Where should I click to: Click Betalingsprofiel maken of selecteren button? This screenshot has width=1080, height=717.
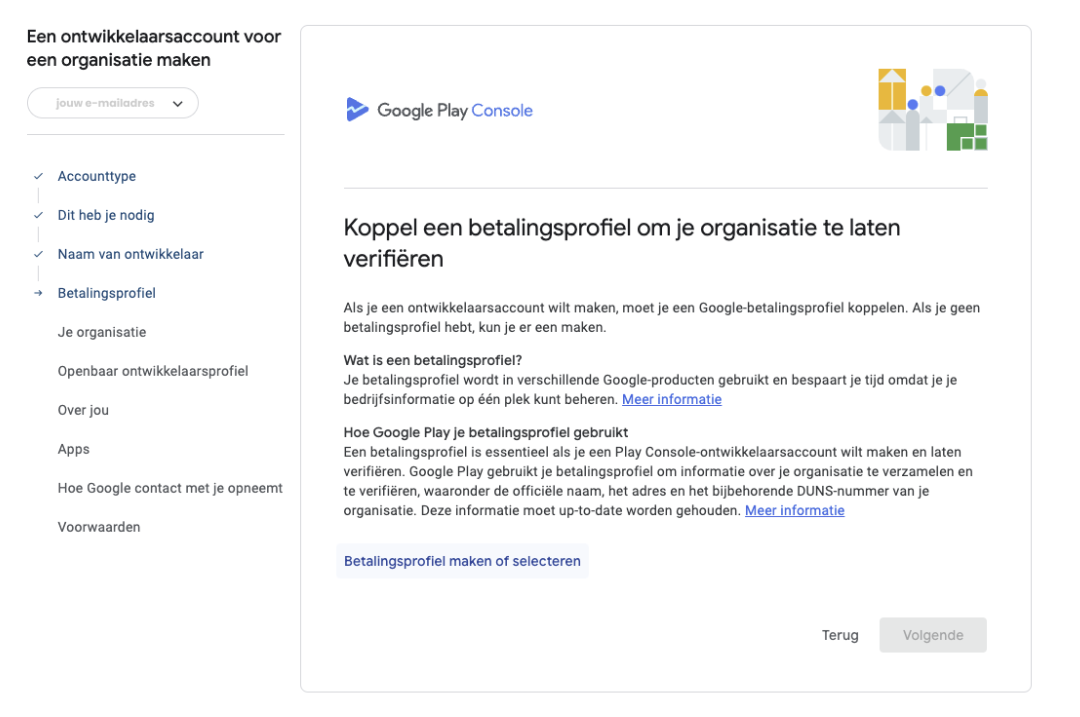462,561
